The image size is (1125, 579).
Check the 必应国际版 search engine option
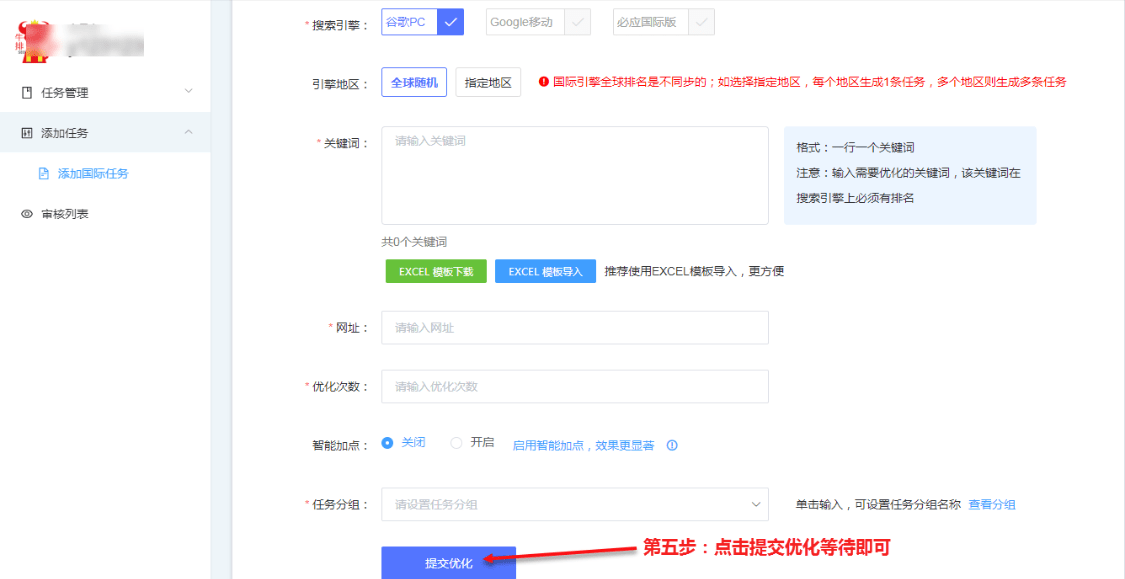click(702, 22)
